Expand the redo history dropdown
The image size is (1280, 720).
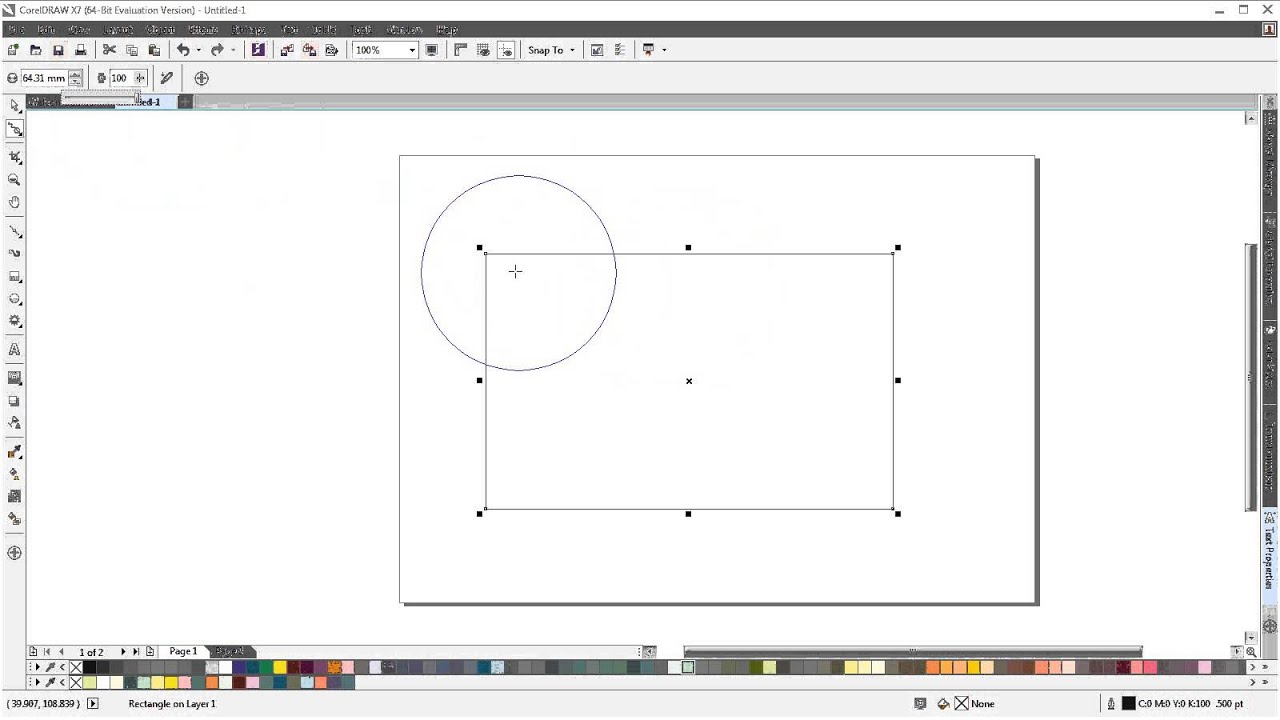[233, 50]
